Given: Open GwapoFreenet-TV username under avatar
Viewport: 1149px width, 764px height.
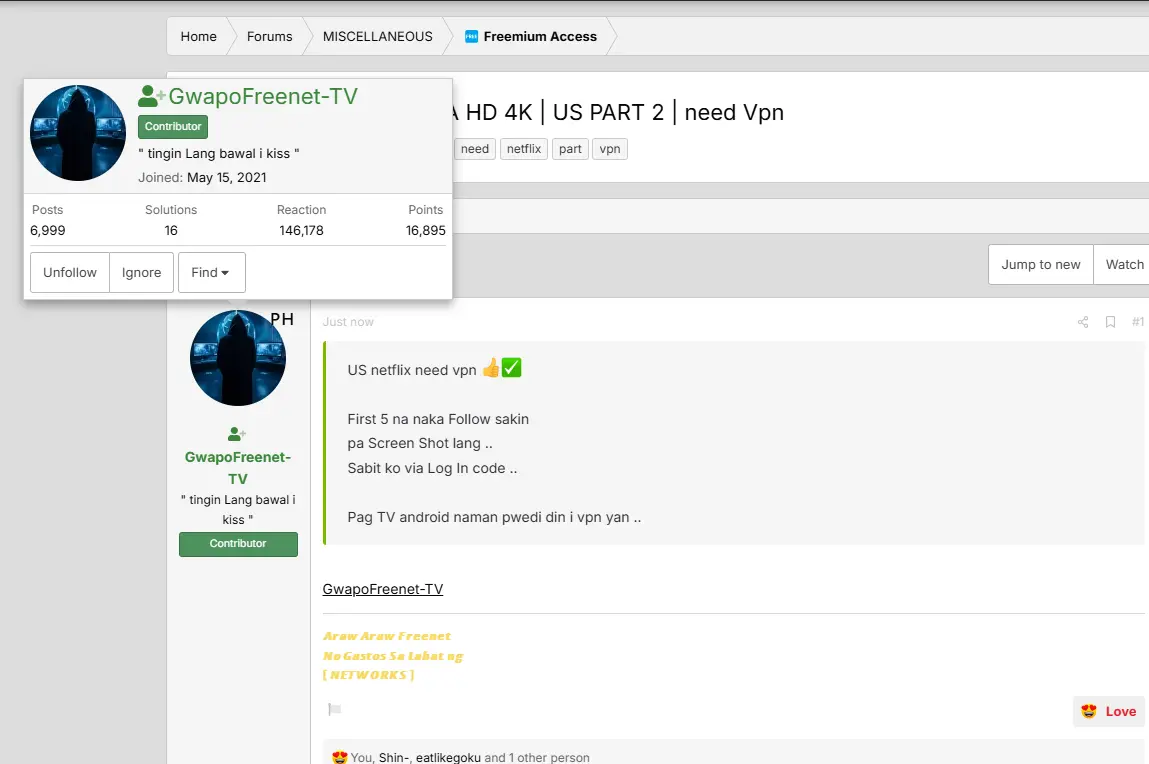Looking at the screenshot, I should click(238, 467).
